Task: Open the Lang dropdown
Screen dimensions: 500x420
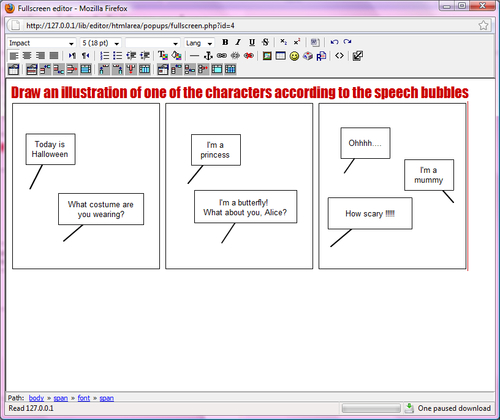Action: (x=199, y=43)
